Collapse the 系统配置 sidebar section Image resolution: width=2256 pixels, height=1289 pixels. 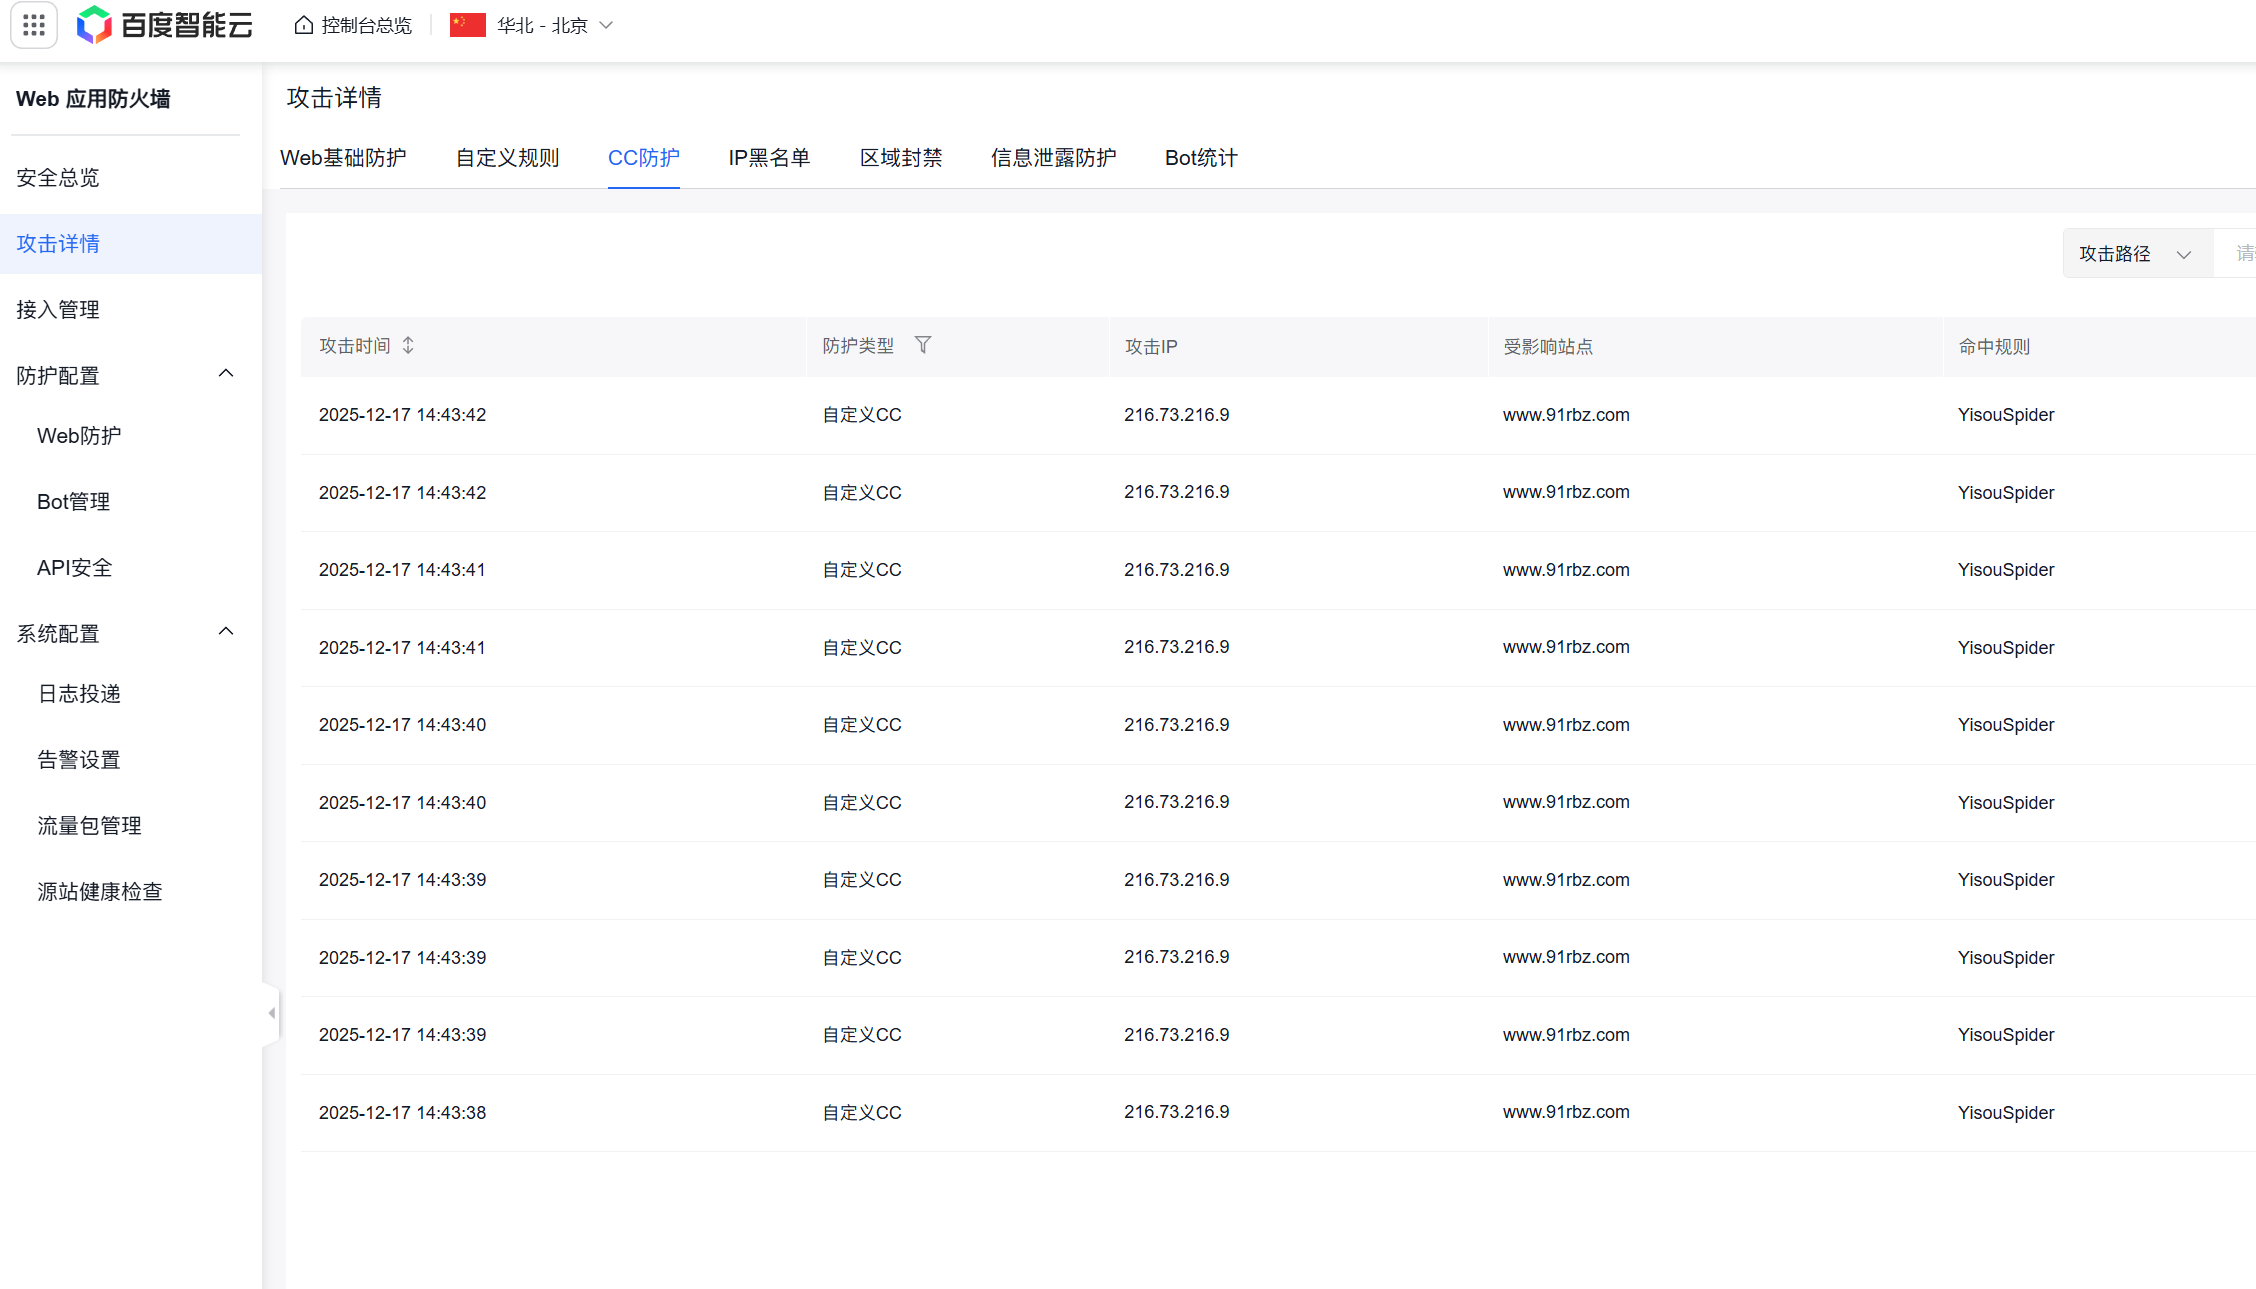(226, 632)
